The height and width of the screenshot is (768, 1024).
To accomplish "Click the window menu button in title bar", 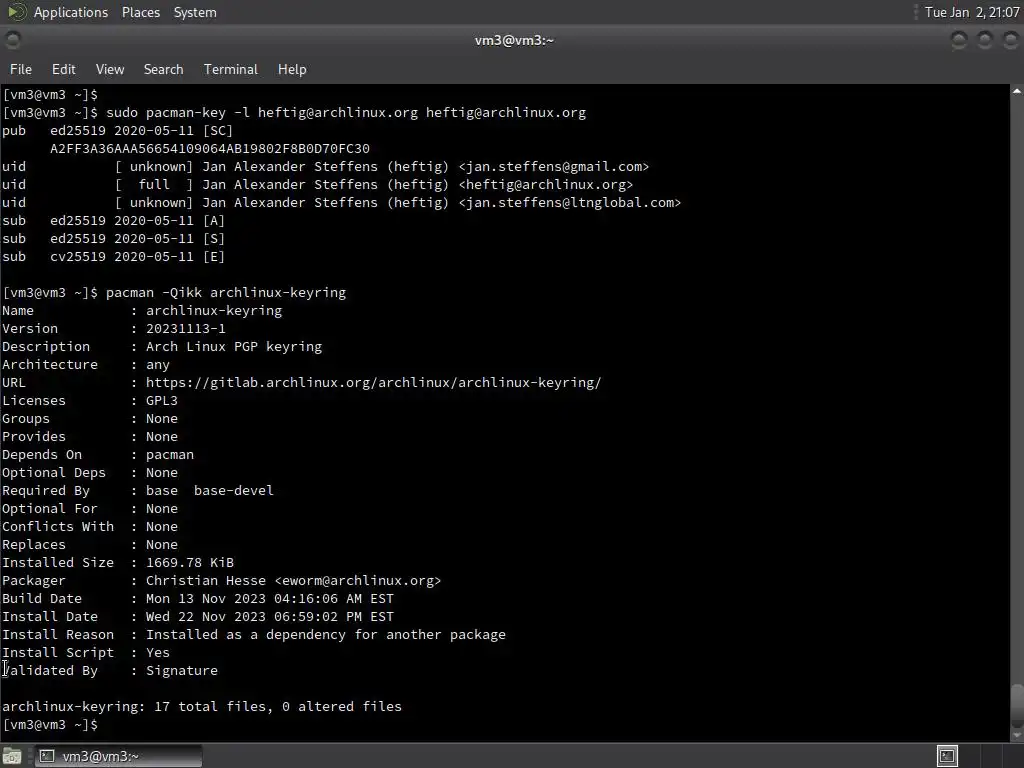I will (x=12, y=40).
